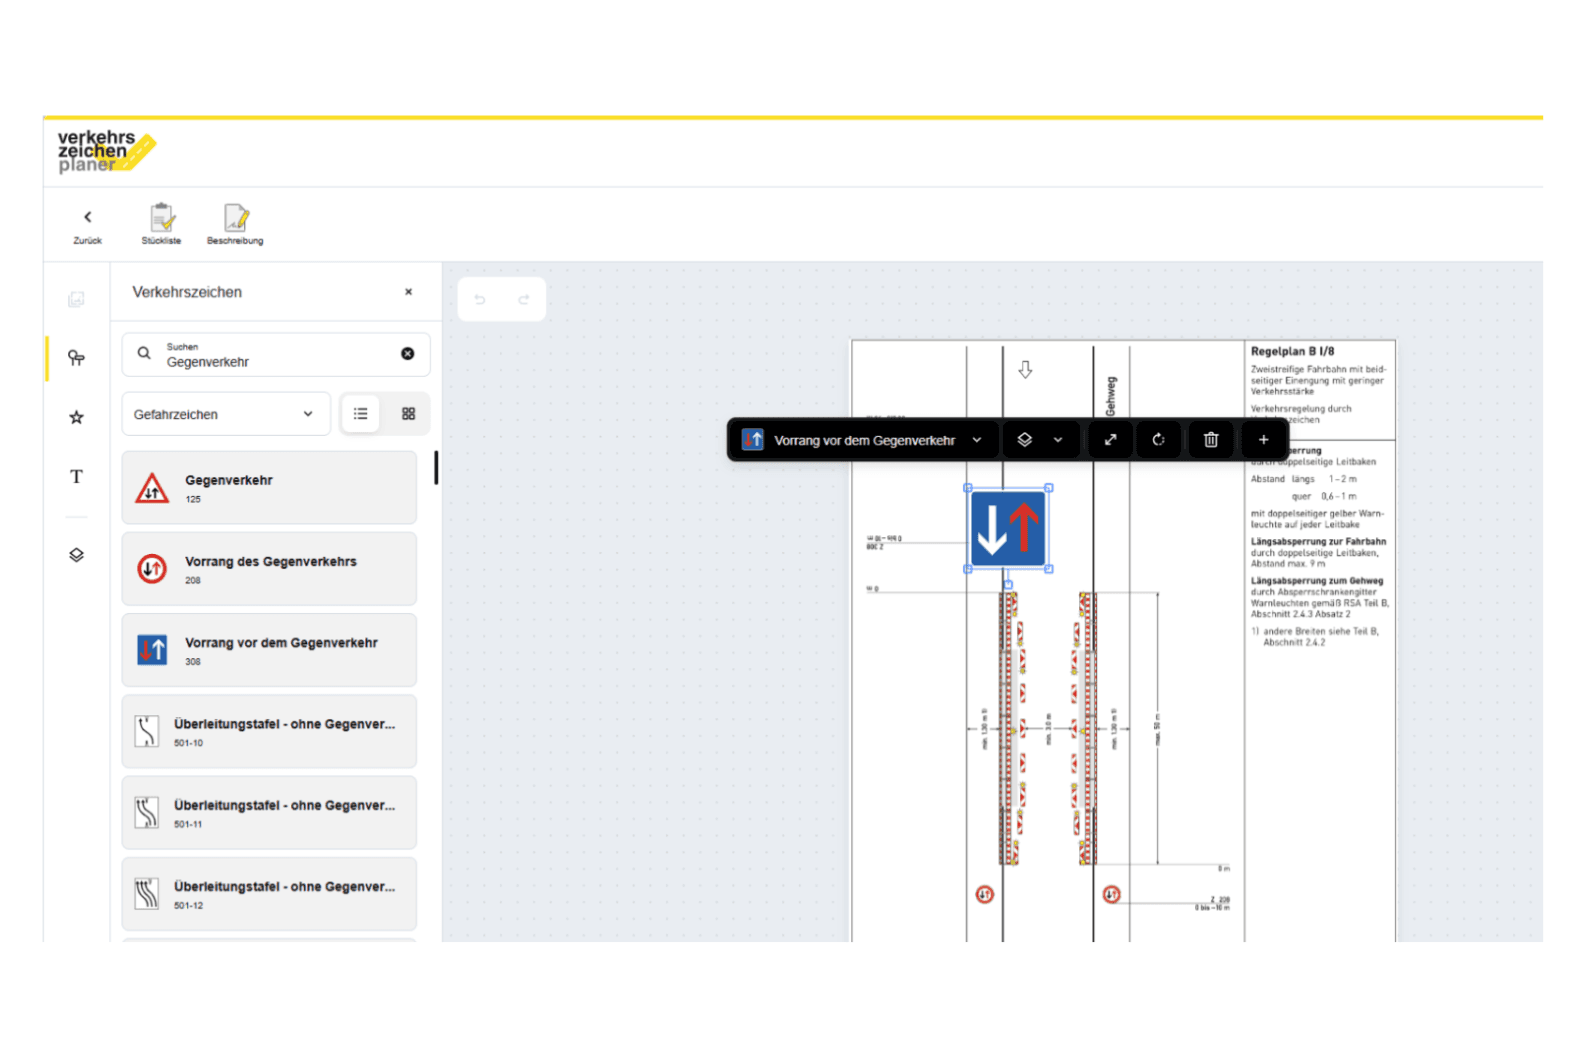Select the Vorrang des Gegenverkehrs 208 sign
Viewport: 1586px width, 1058px height.
[x=269, y=569]
